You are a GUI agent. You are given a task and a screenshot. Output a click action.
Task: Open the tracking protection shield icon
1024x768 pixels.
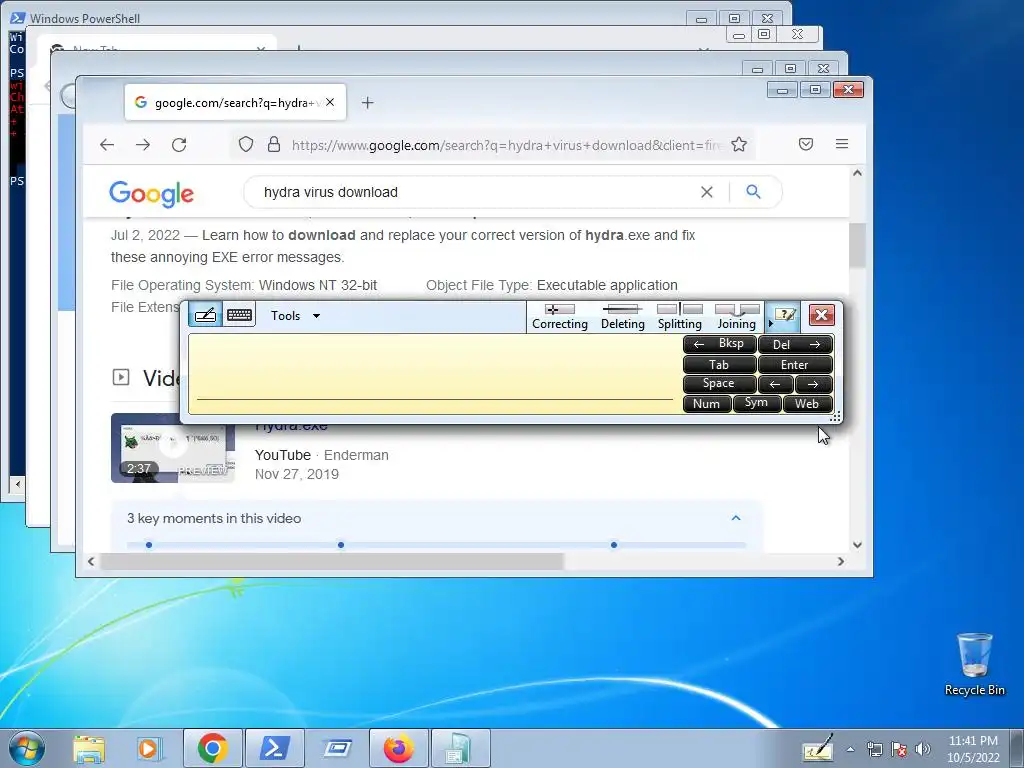point(246,144)
